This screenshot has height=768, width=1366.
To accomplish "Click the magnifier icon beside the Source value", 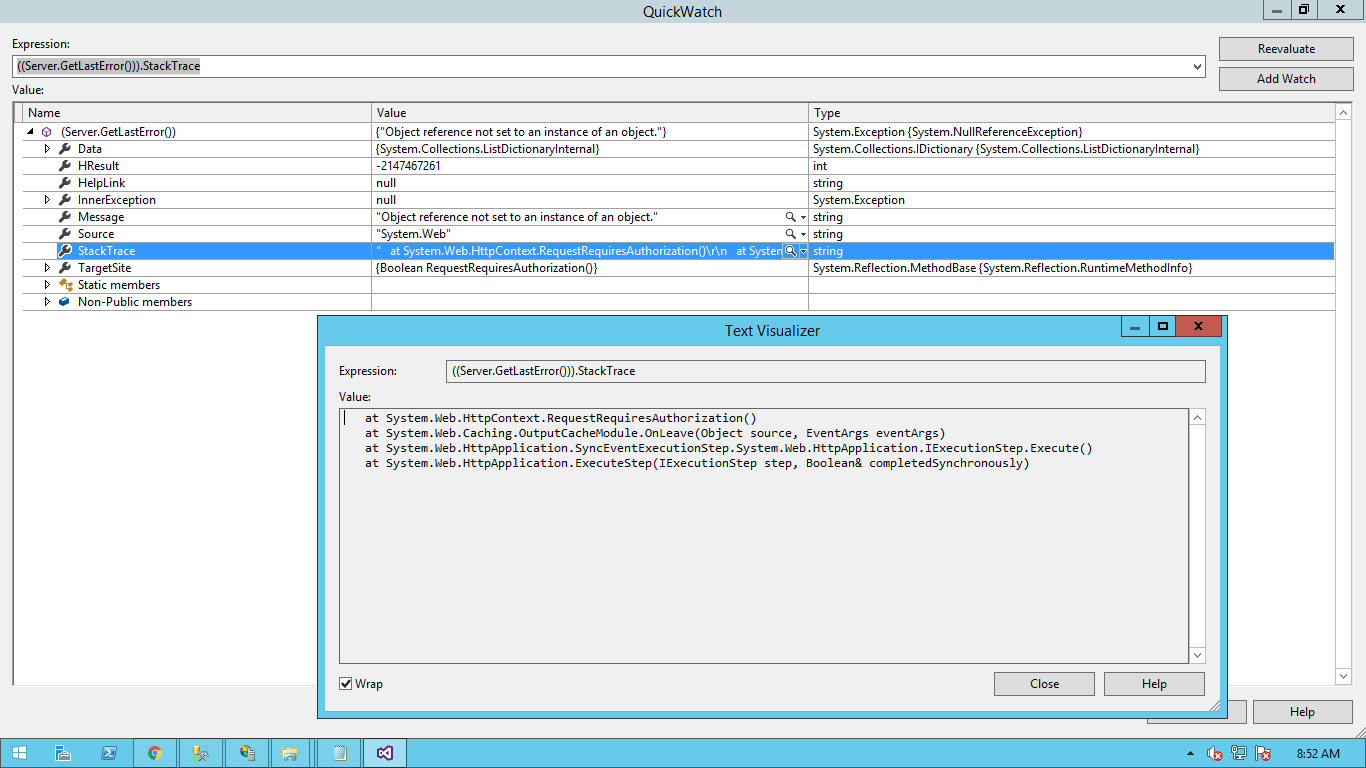I will point(789,233).
